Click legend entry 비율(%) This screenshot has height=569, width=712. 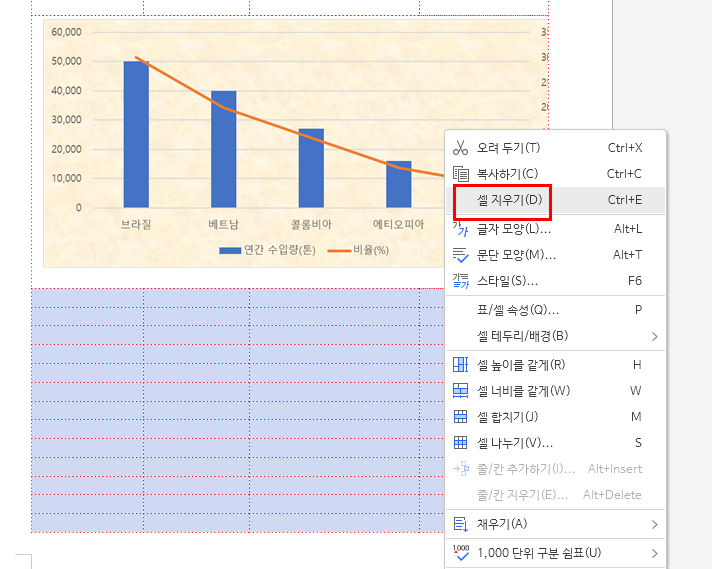click(358, 250)
